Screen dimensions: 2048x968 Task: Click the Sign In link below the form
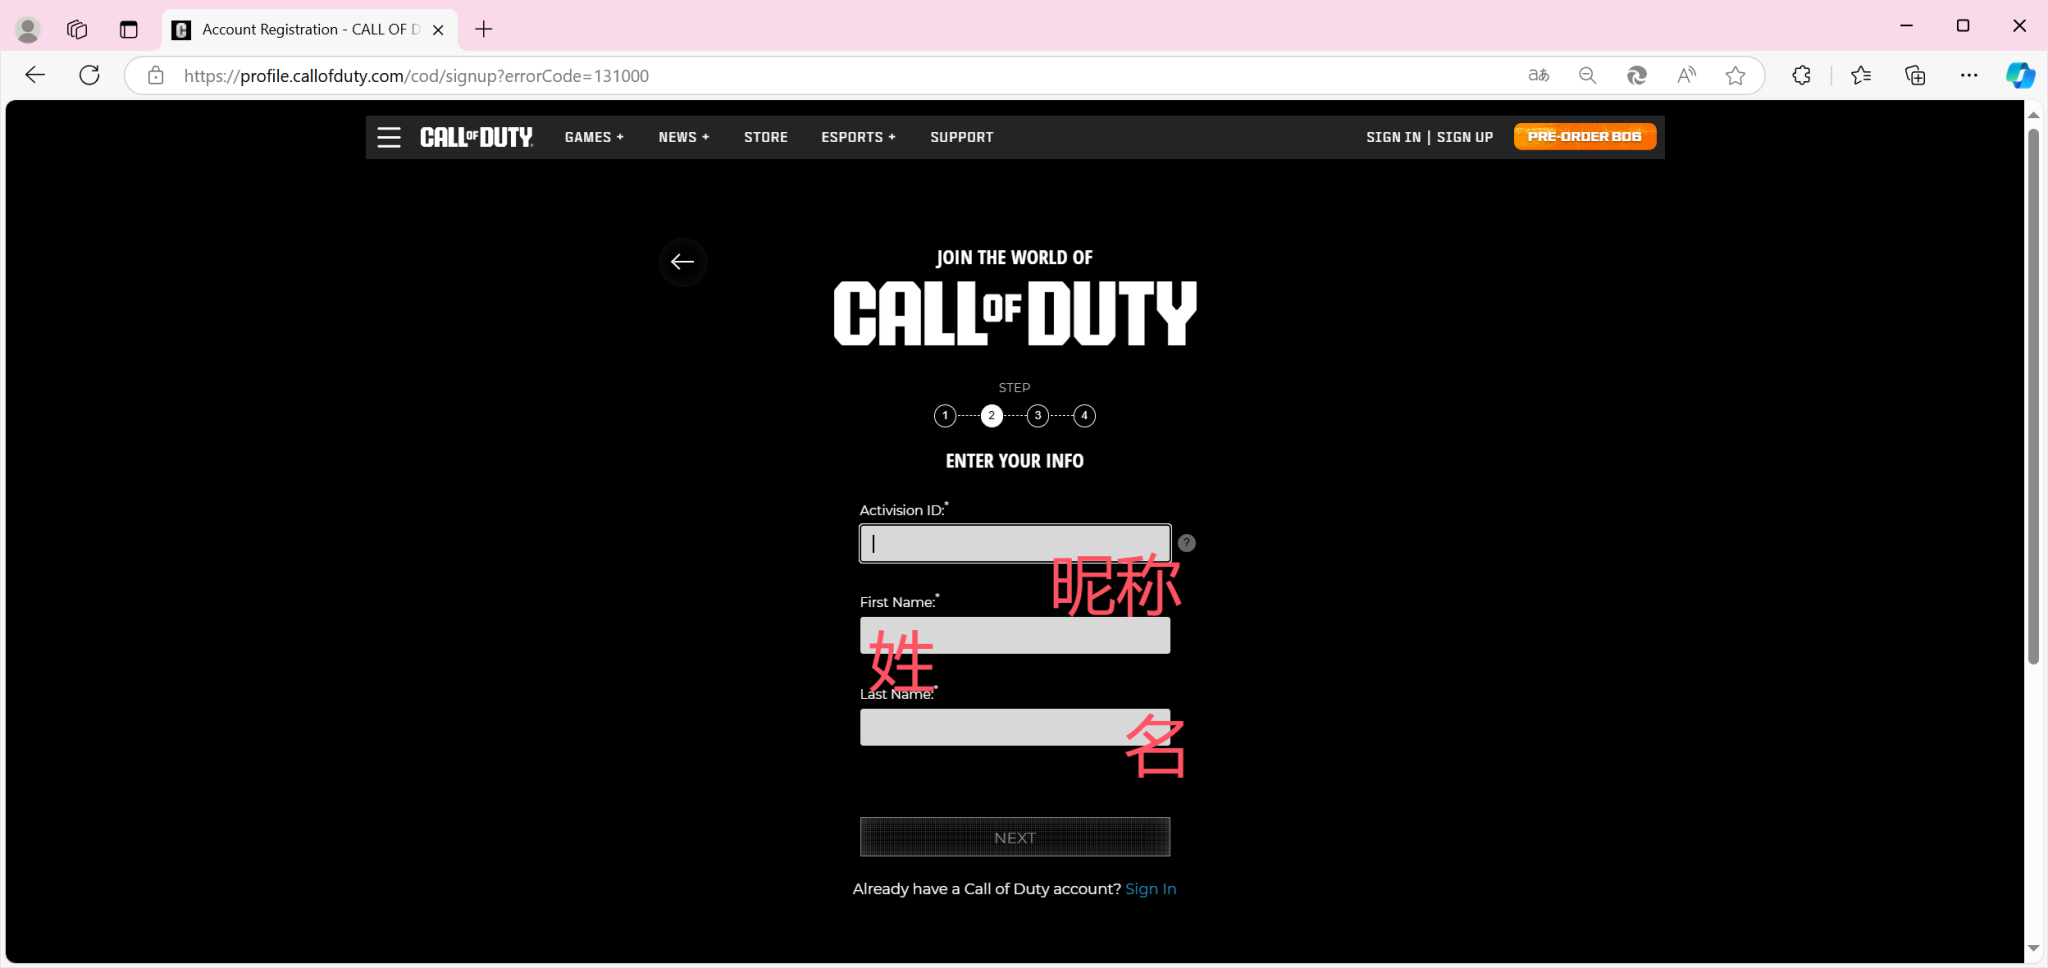(x=1150, y=888)
